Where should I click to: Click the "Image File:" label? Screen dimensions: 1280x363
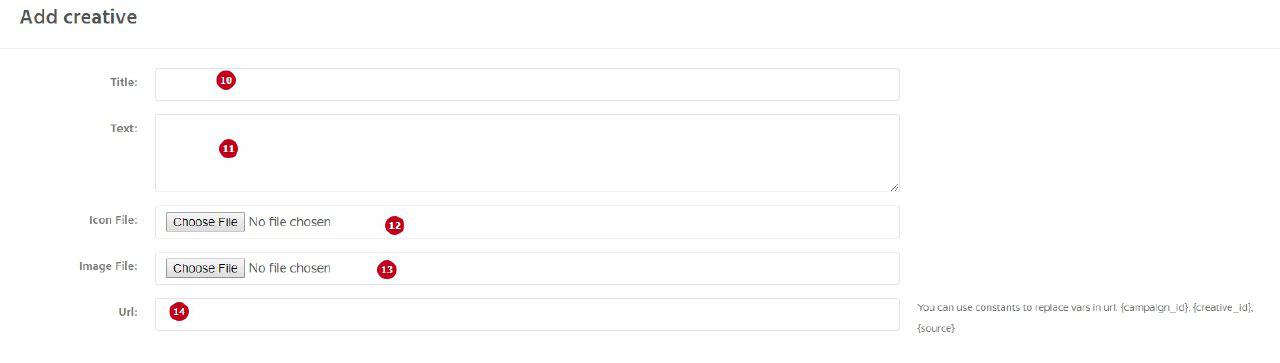click(108, 267)
